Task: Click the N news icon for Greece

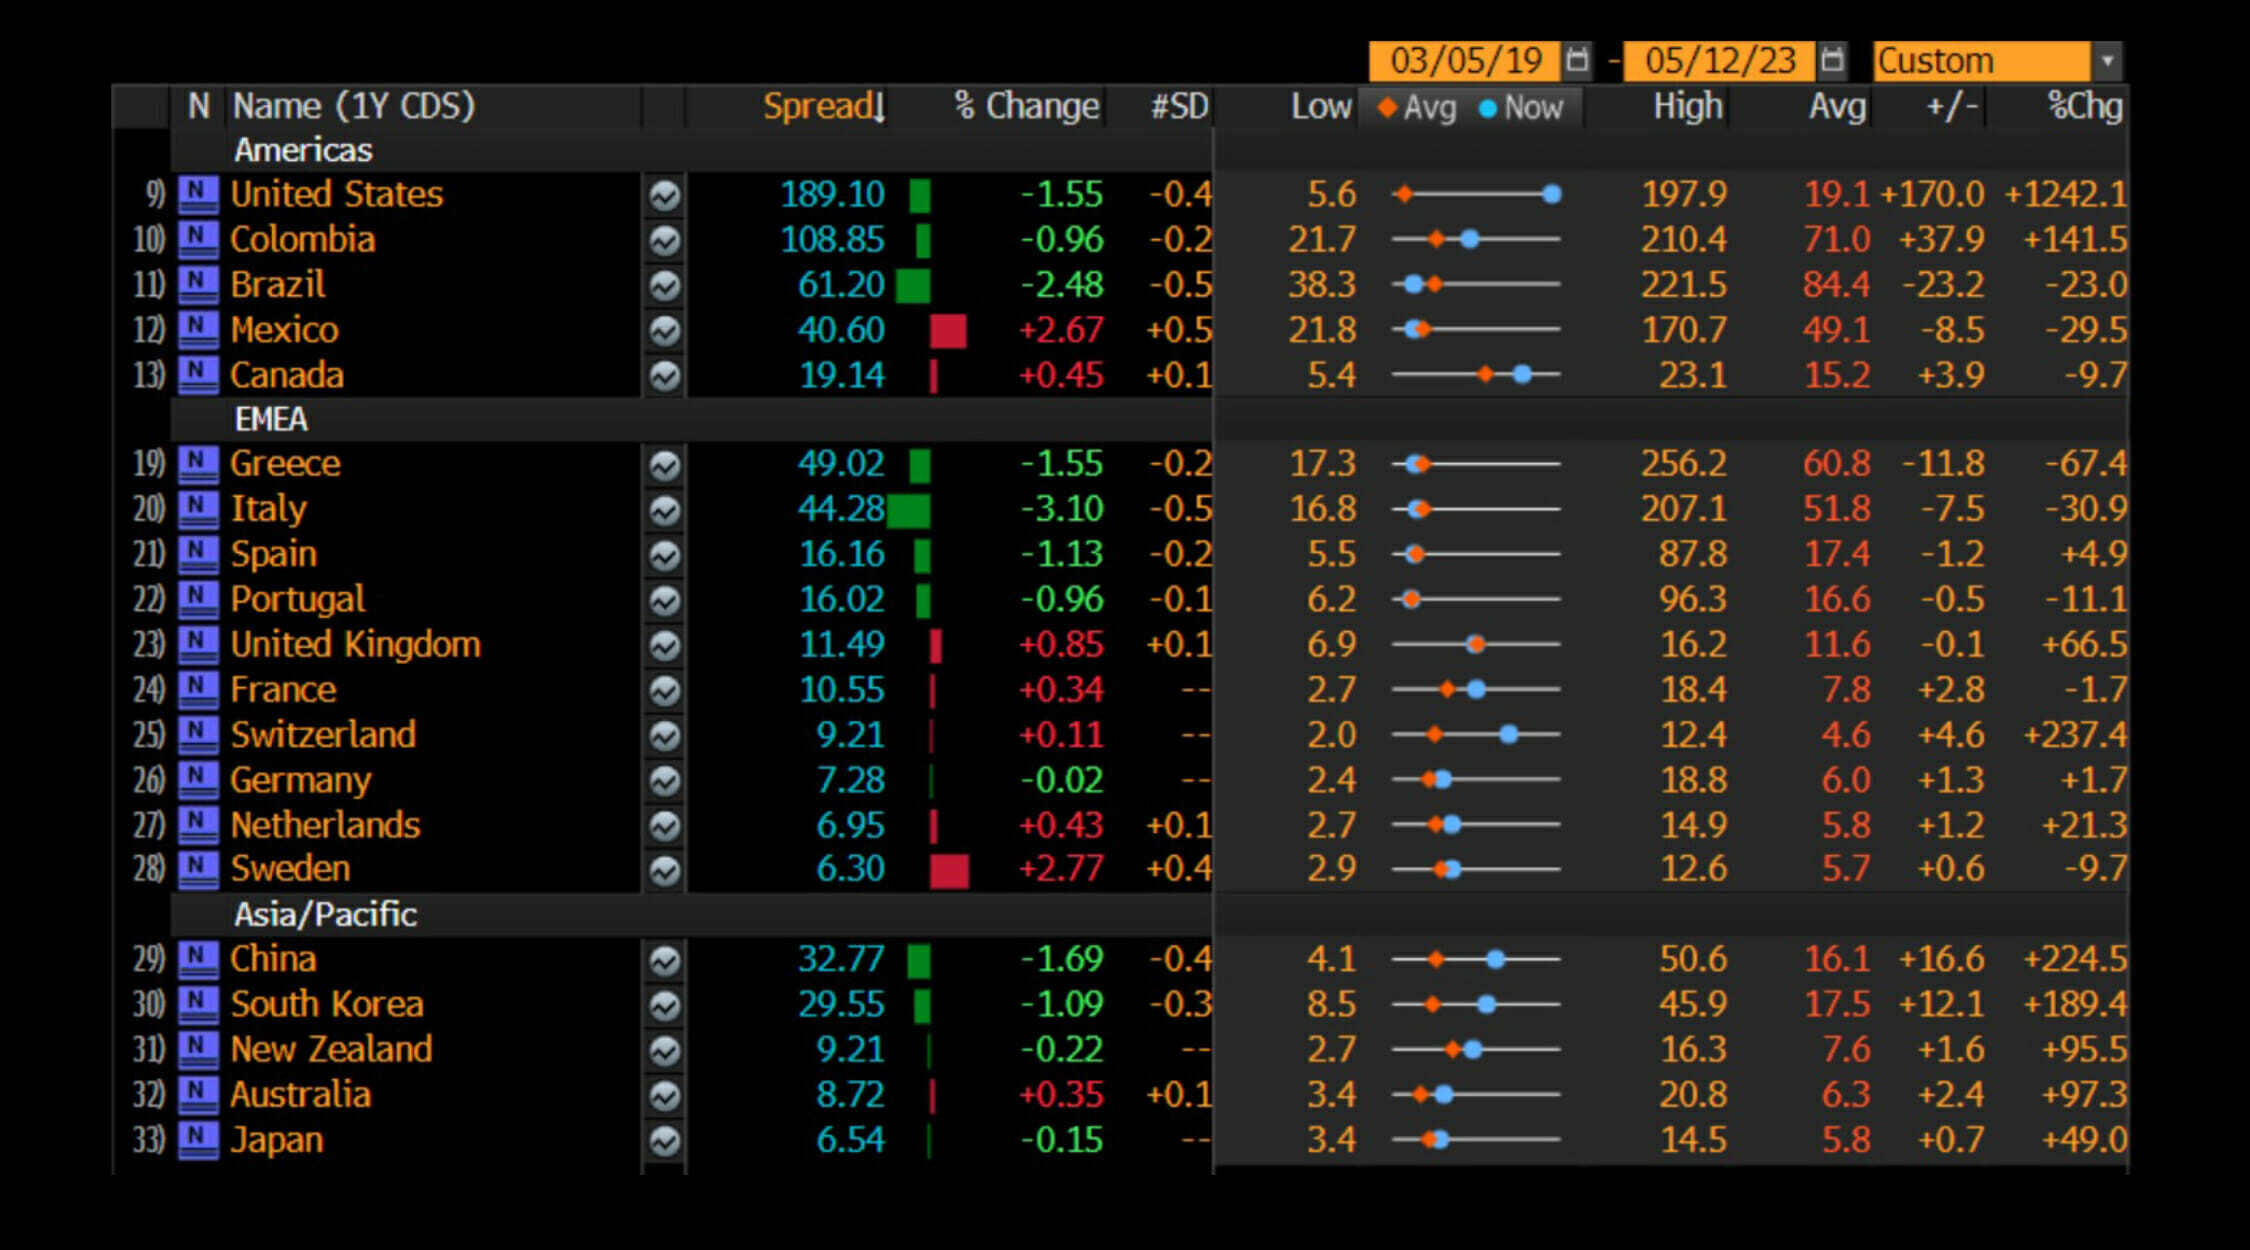Action: [198, 464]
